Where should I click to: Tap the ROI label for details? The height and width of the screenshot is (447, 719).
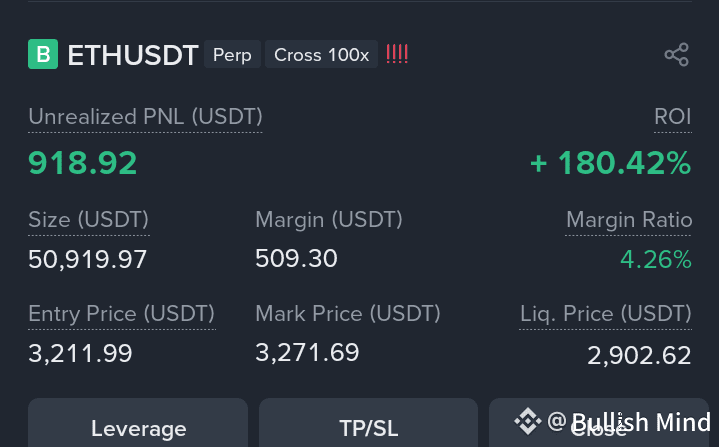[673, 116]
